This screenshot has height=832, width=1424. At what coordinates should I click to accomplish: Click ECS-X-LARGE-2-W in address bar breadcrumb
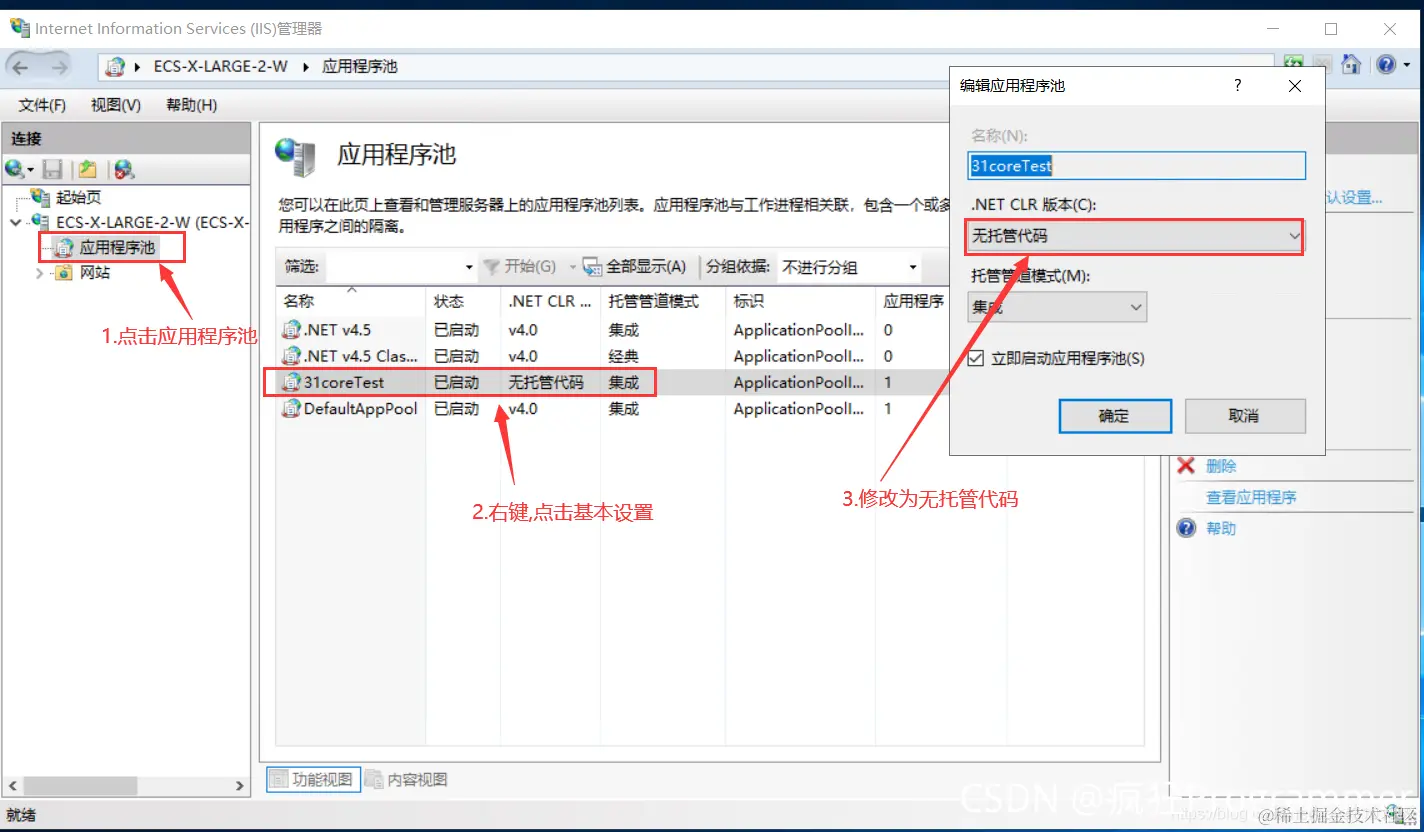(220, 67)
